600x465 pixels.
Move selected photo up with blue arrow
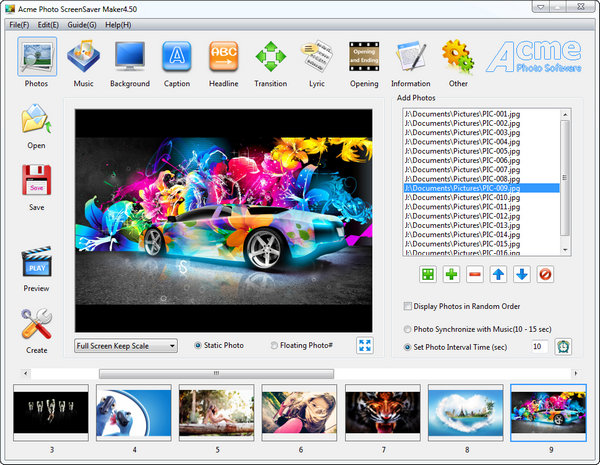[498, 273]
